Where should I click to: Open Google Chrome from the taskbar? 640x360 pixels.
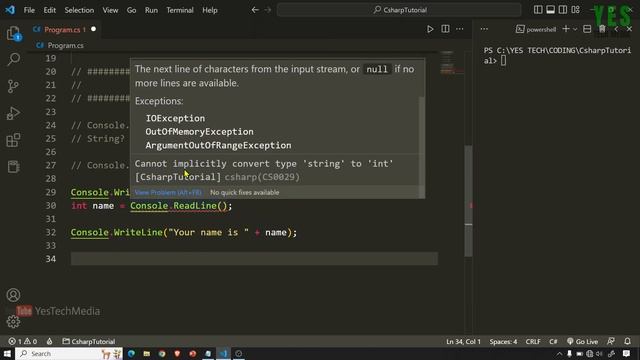[x=162, y=353]
